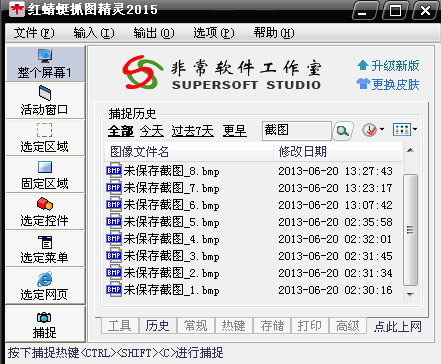Screen dimensions: 441x364
Task: Show 全部 capture history
Action: (x=121, y=131)
